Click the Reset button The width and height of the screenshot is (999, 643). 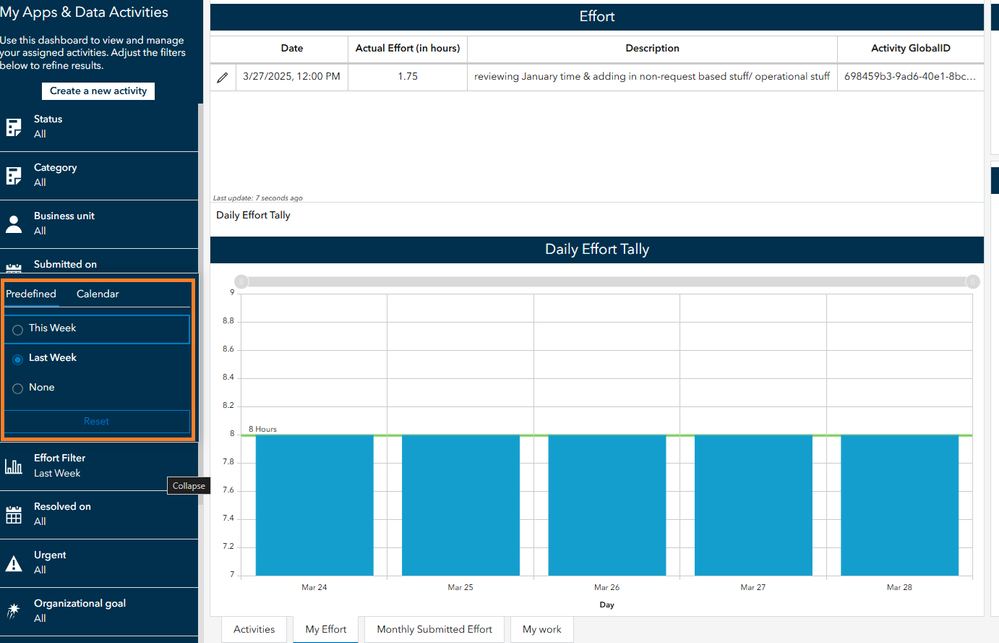click(x=96, y=421)
